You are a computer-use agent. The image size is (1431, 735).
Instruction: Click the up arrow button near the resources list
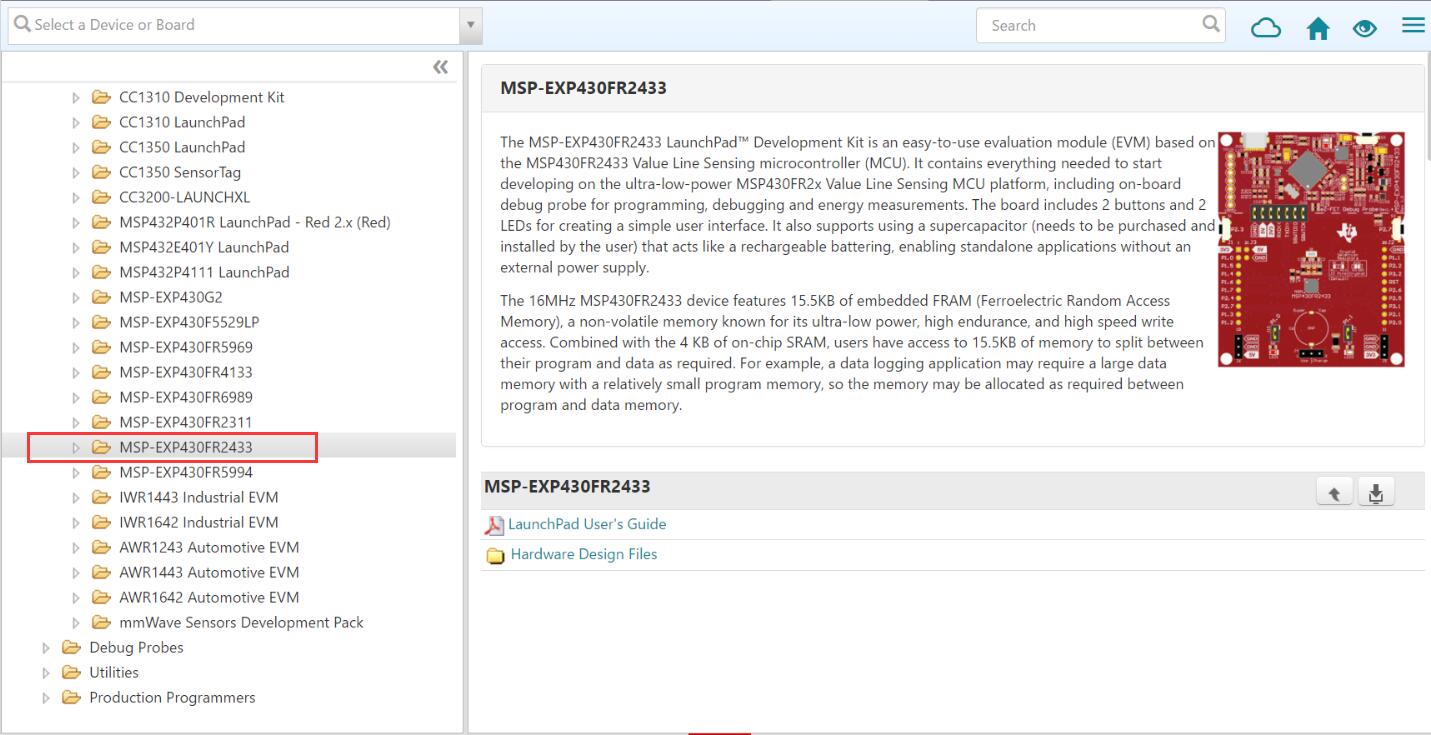click(x=1335, y=492)
